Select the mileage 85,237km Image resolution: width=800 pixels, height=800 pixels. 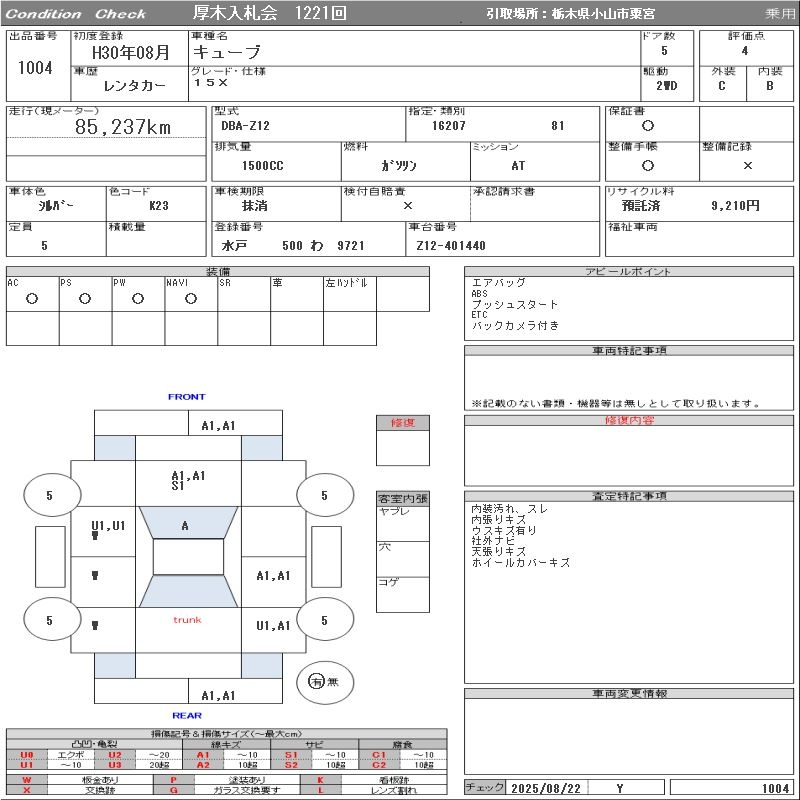pos(123,127)
